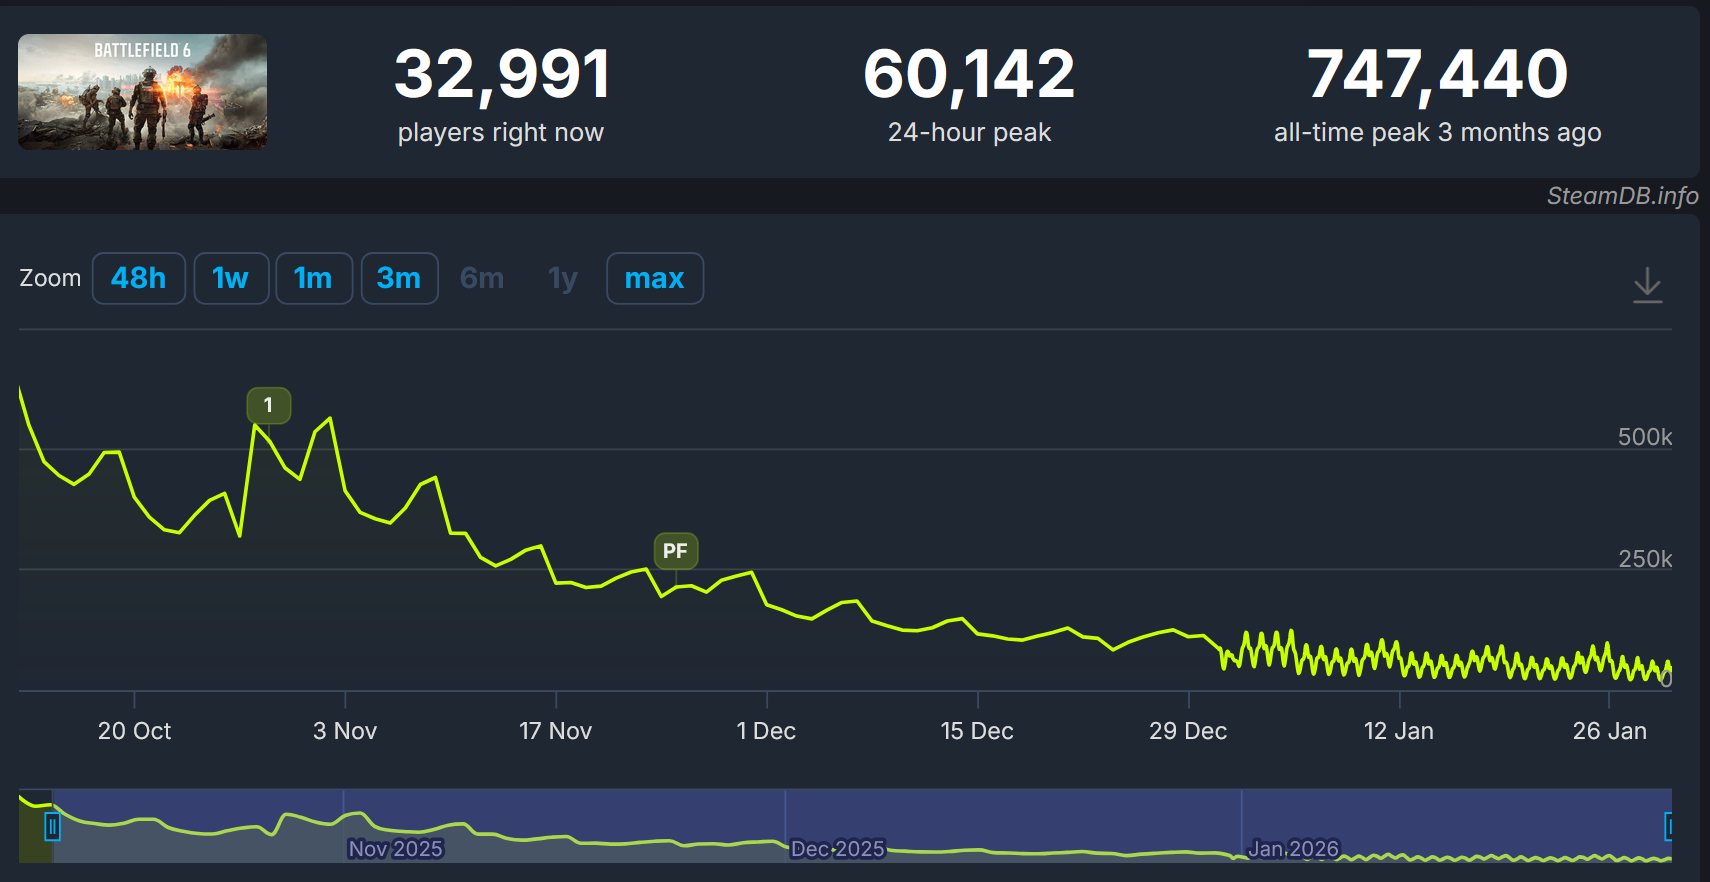Set chart zoom to 48h
1710x882 pixels.
(139, 278)
